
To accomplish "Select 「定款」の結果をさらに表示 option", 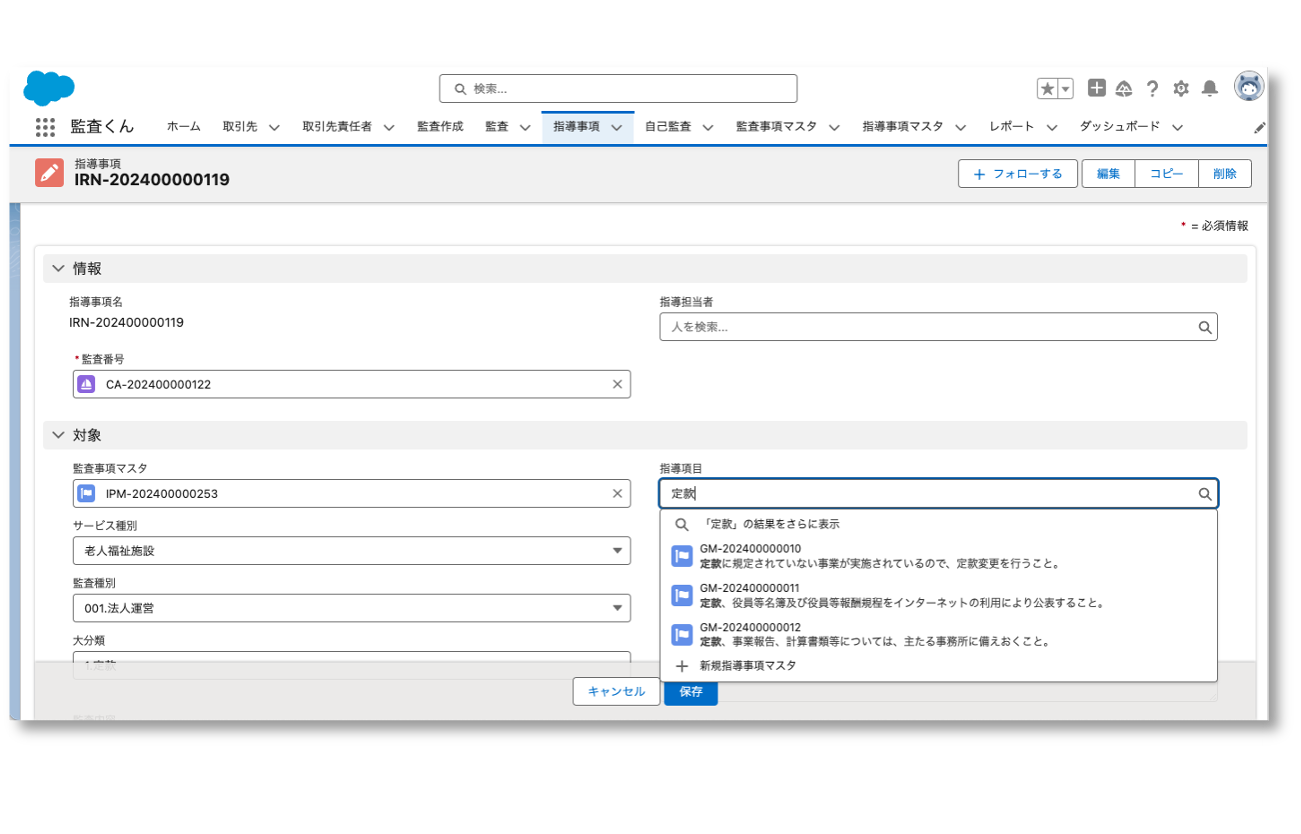I will pos(938,524).
